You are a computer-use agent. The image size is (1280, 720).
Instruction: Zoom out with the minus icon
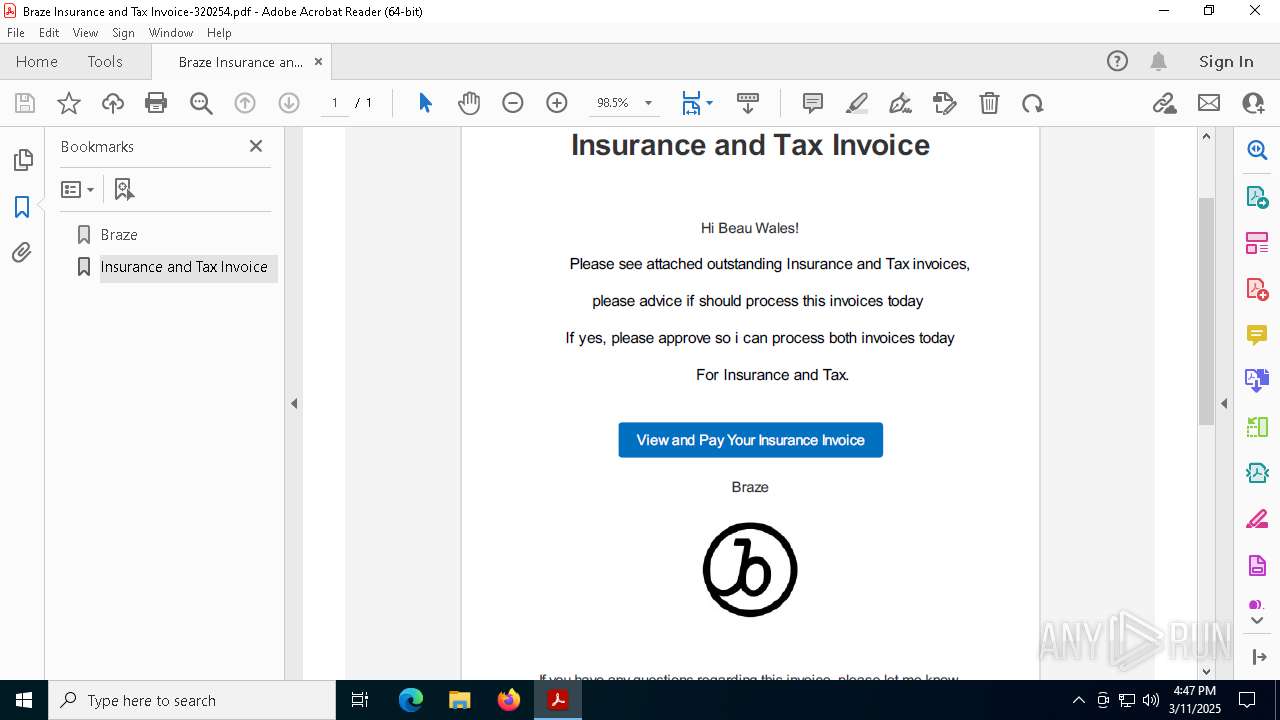(513, 103)
